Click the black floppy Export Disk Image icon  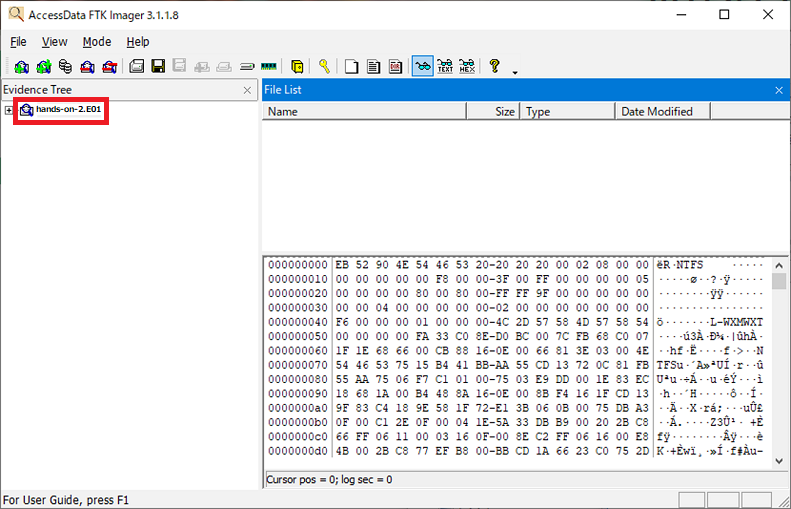pyautogui.click(x=158, y=66)
